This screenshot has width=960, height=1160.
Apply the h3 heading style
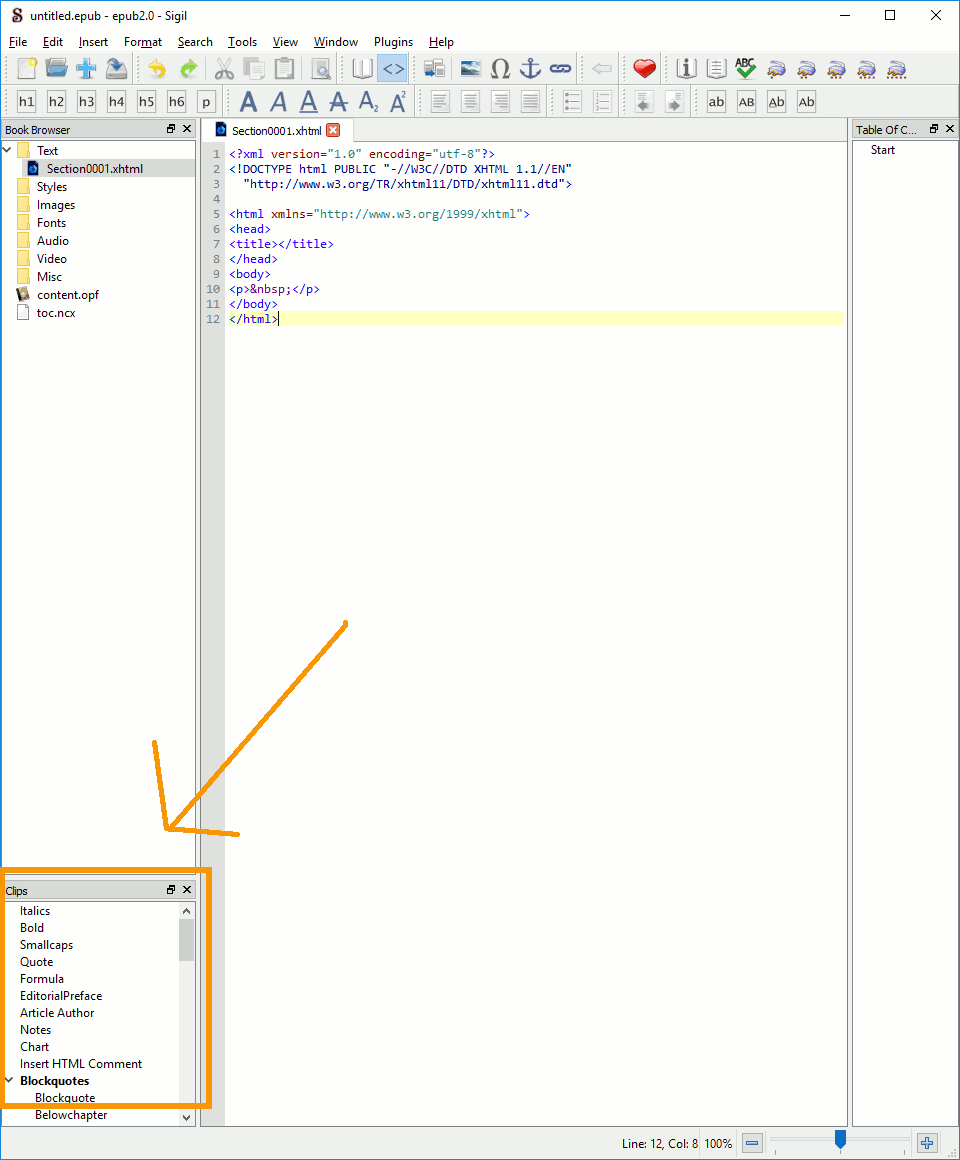[87, 101]
